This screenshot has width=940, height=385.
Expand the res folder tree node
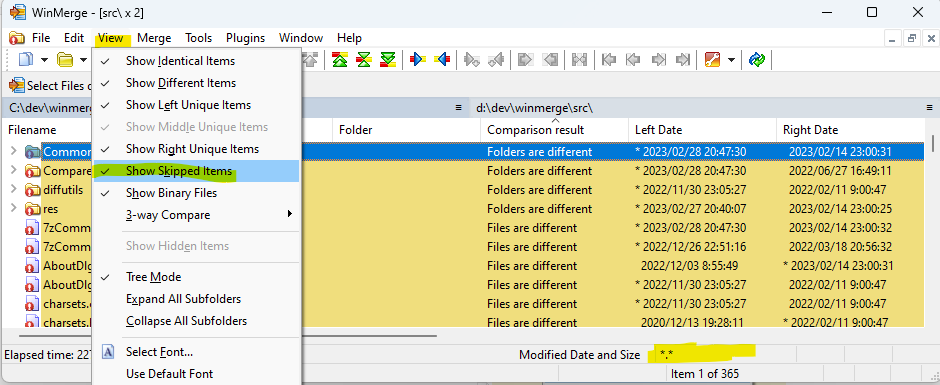[14, 209]
